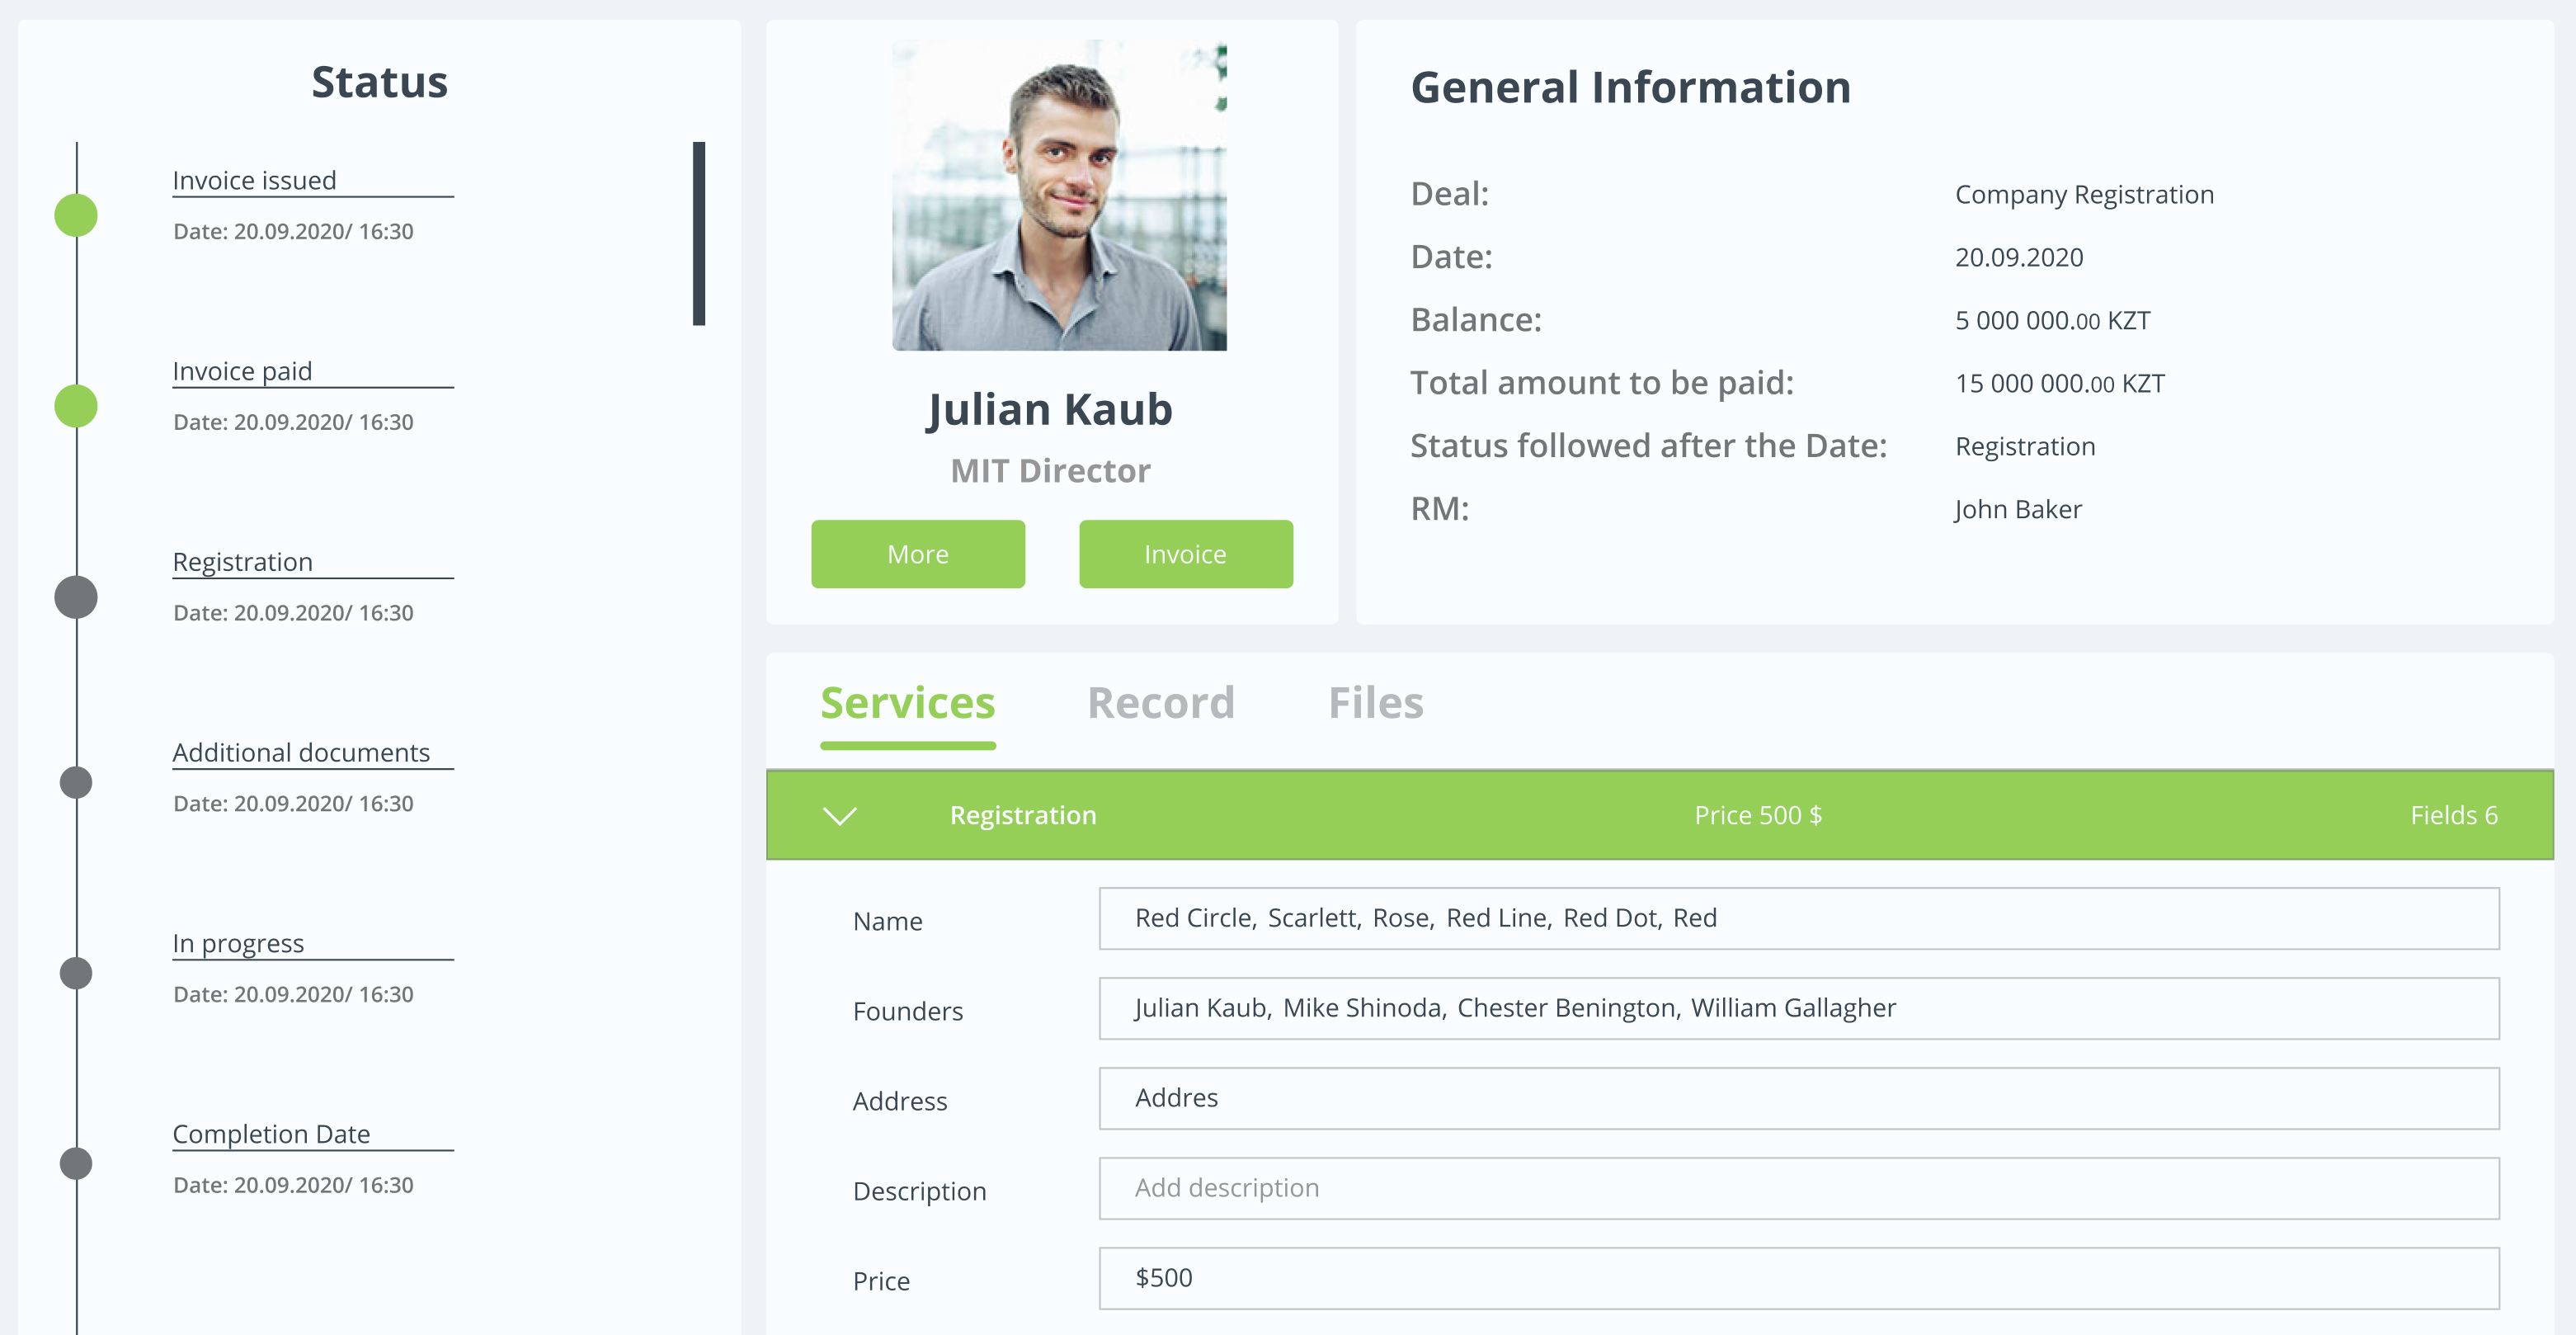
Task: Focus the Founders input field
Action: (x=1798, y=1008)
